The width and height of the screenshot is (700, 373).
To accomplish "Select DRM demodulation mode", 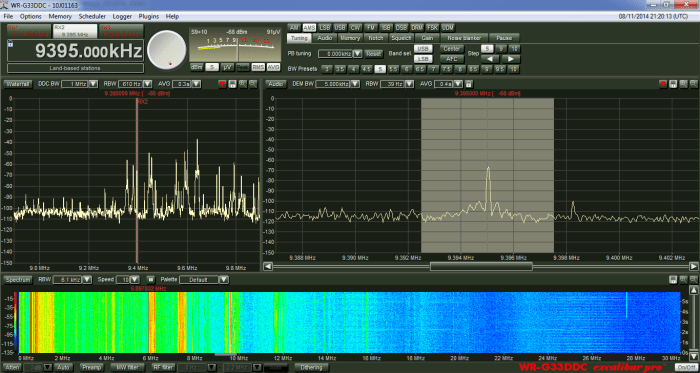I will 417,27.
